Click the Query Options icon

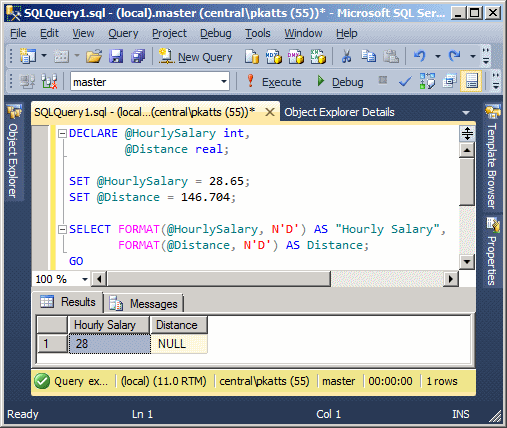pyautogui.click(x=449, y=81)
